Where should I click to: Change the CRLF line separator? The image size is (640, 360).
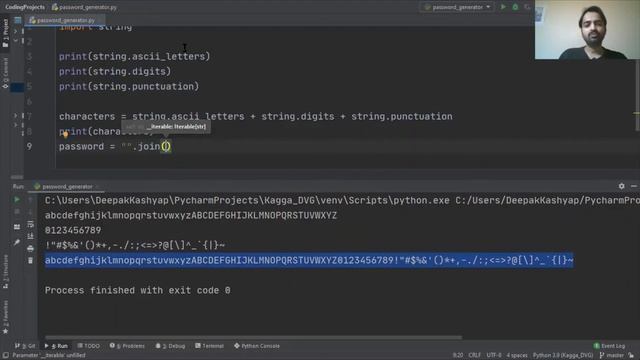[x=475, y=355]
